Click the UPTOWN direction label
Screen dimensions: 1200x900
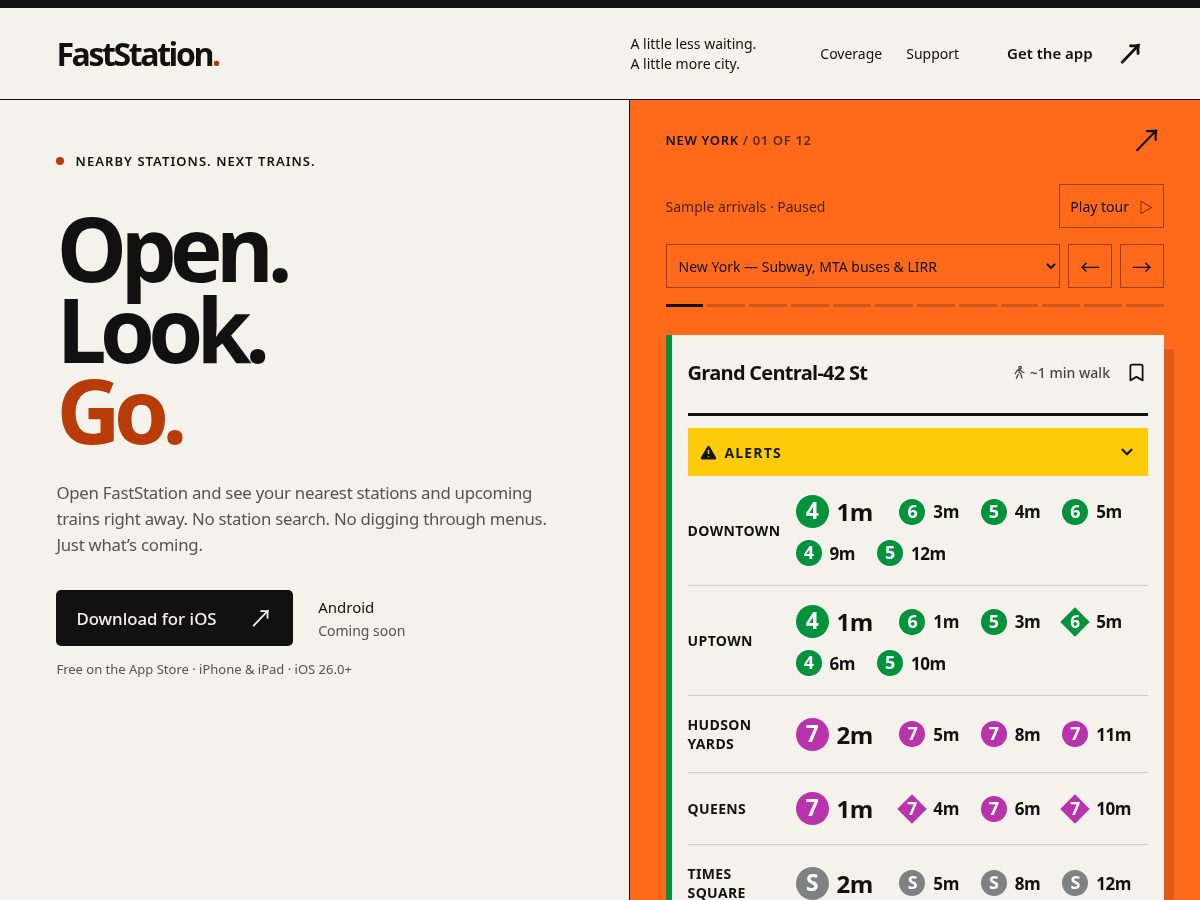tap(720, 641)
